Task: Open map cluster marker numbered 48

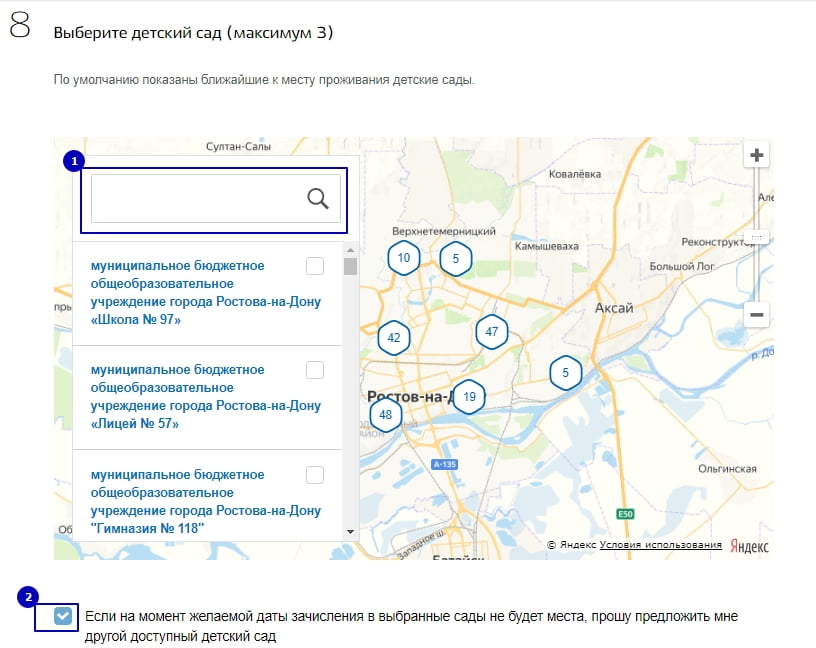Action: click(x=386, y=414)
